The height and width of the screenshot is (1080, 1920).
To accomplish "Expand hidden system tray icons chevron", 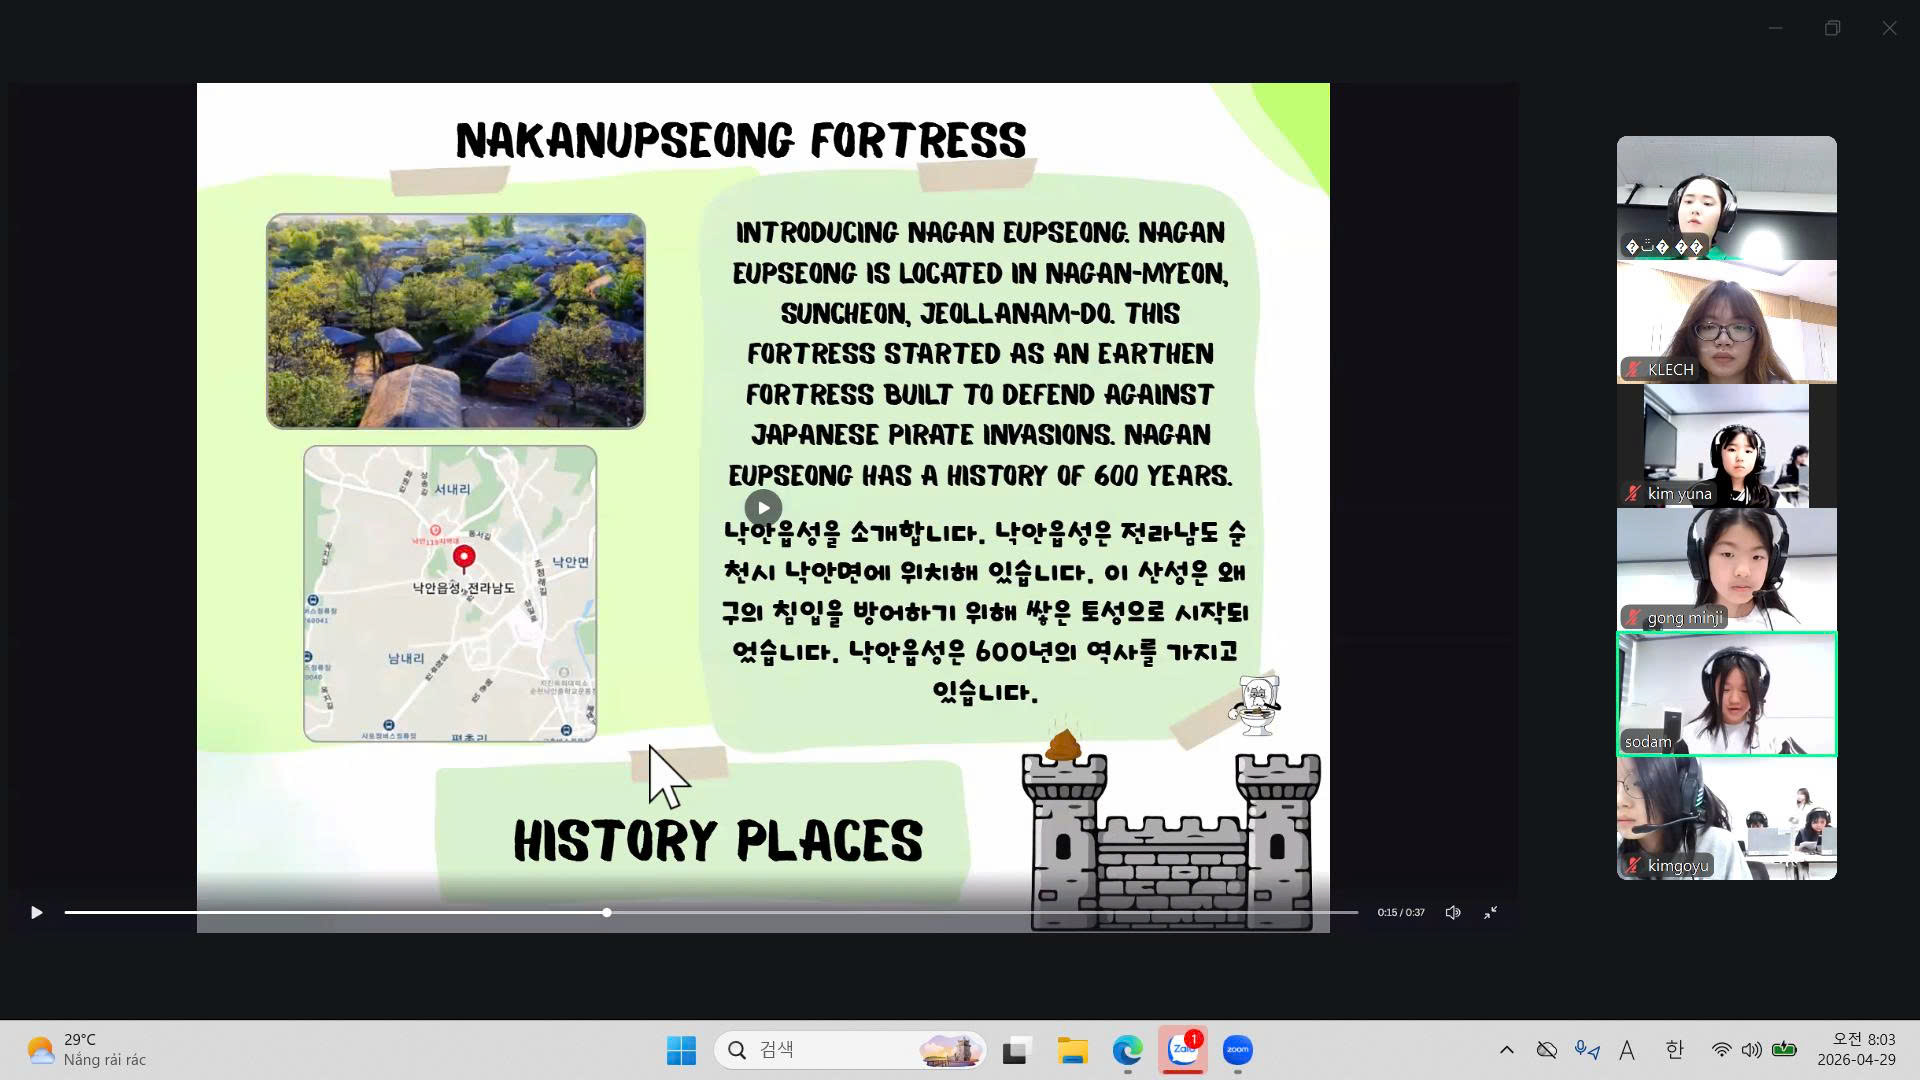I will [1506, 1050].
